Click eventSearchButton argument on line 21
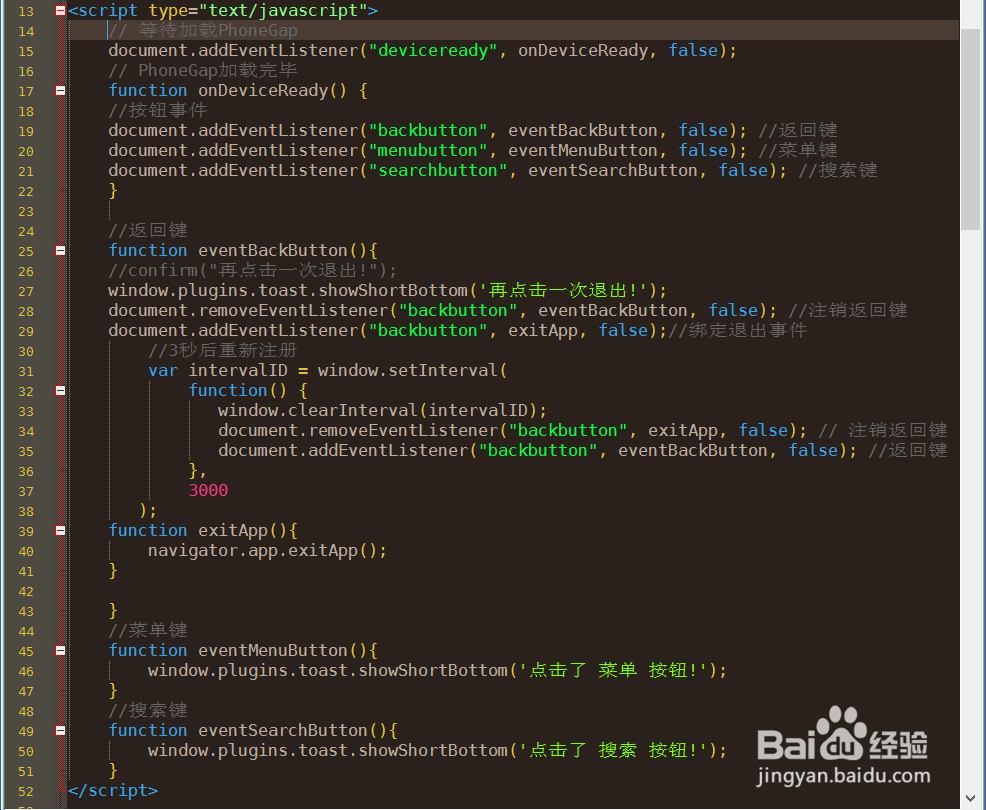This screenshot has height=810, width=986. pos(612,171)
